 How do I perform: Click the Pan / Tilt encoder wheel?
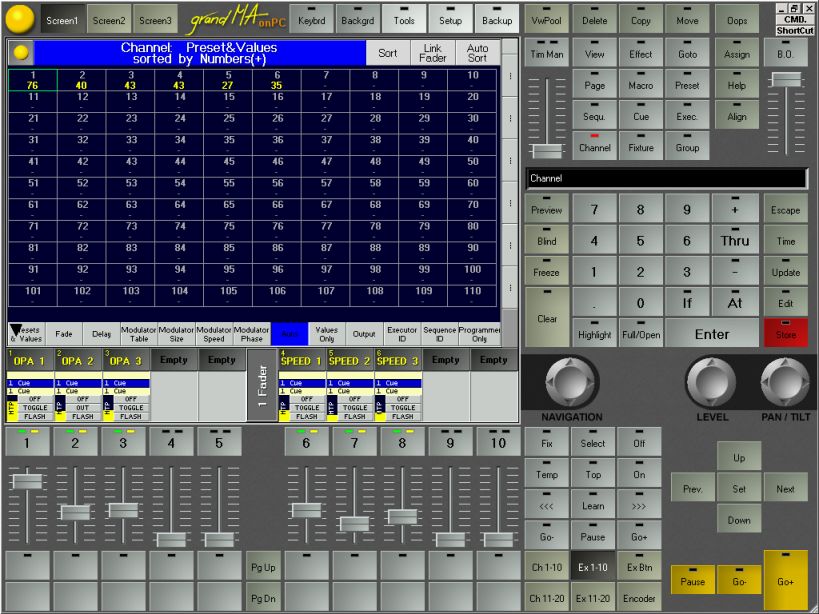[785, 384]
